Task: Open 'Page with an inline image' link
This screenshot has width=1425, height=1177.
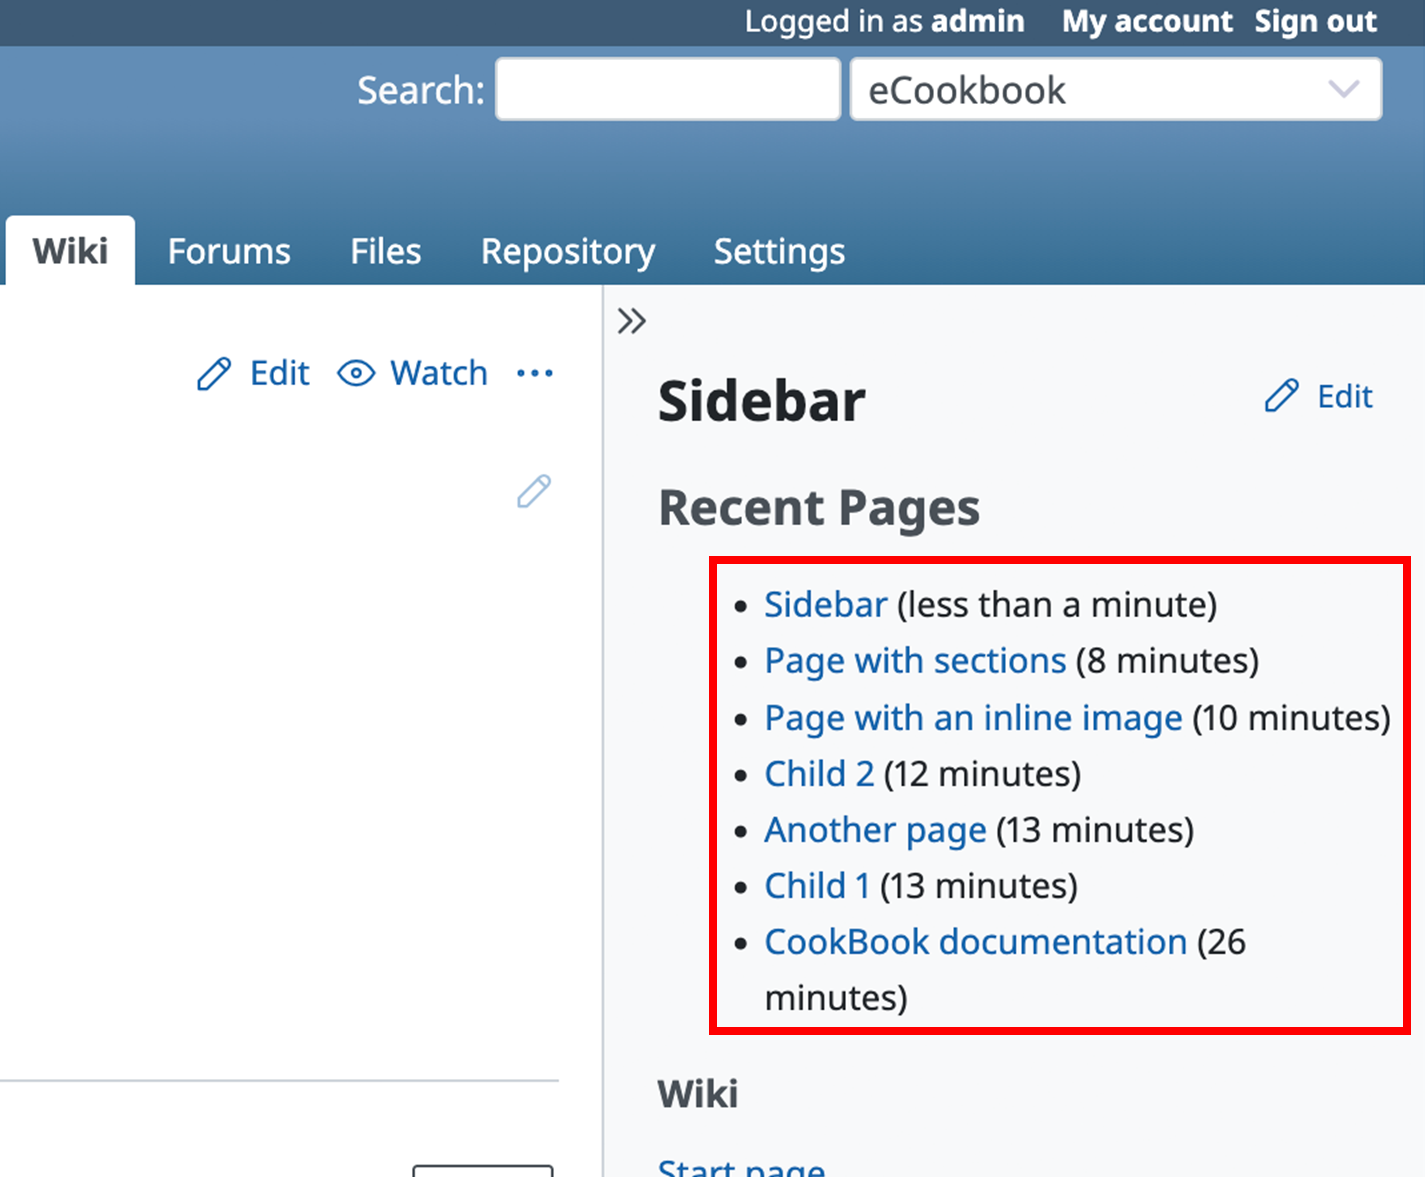Action: (x=973, y=718)
